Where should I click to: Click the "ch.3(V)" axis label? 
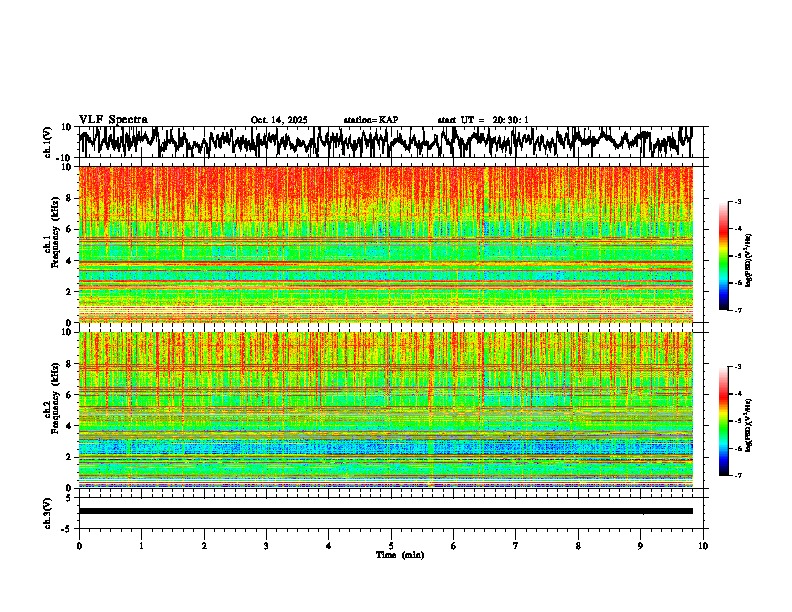(48, 513)
